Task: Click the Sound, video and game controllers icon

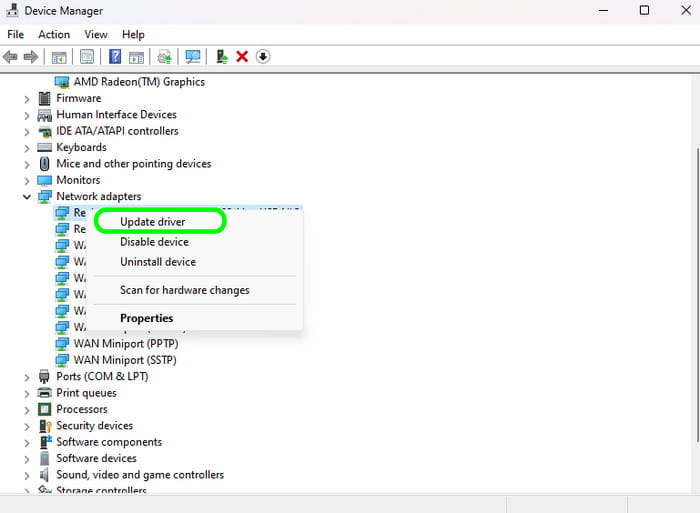Action: coord(44,475)
